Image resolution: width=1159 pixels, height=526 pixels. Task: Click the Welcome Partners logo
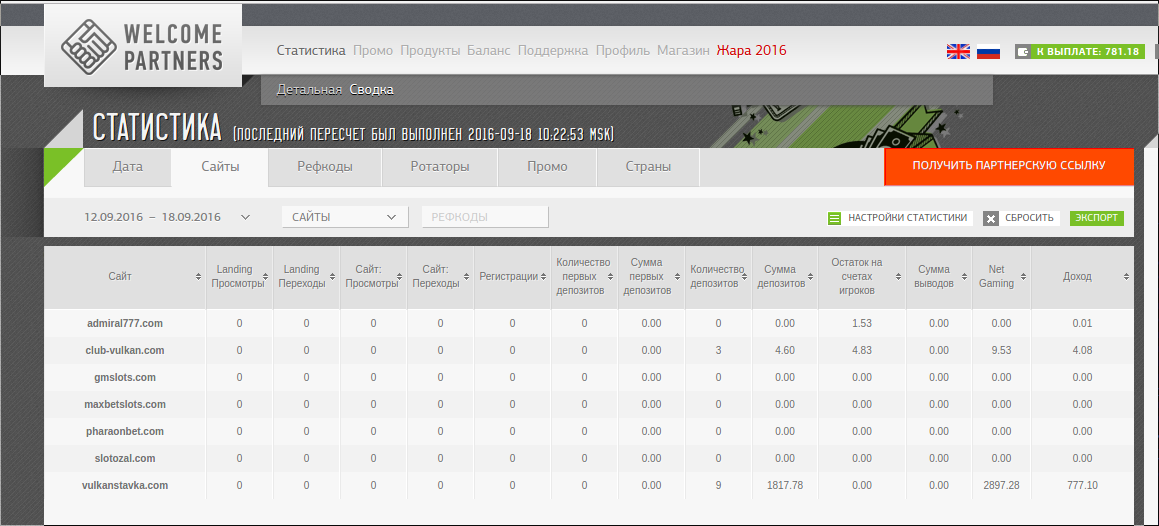143,46
